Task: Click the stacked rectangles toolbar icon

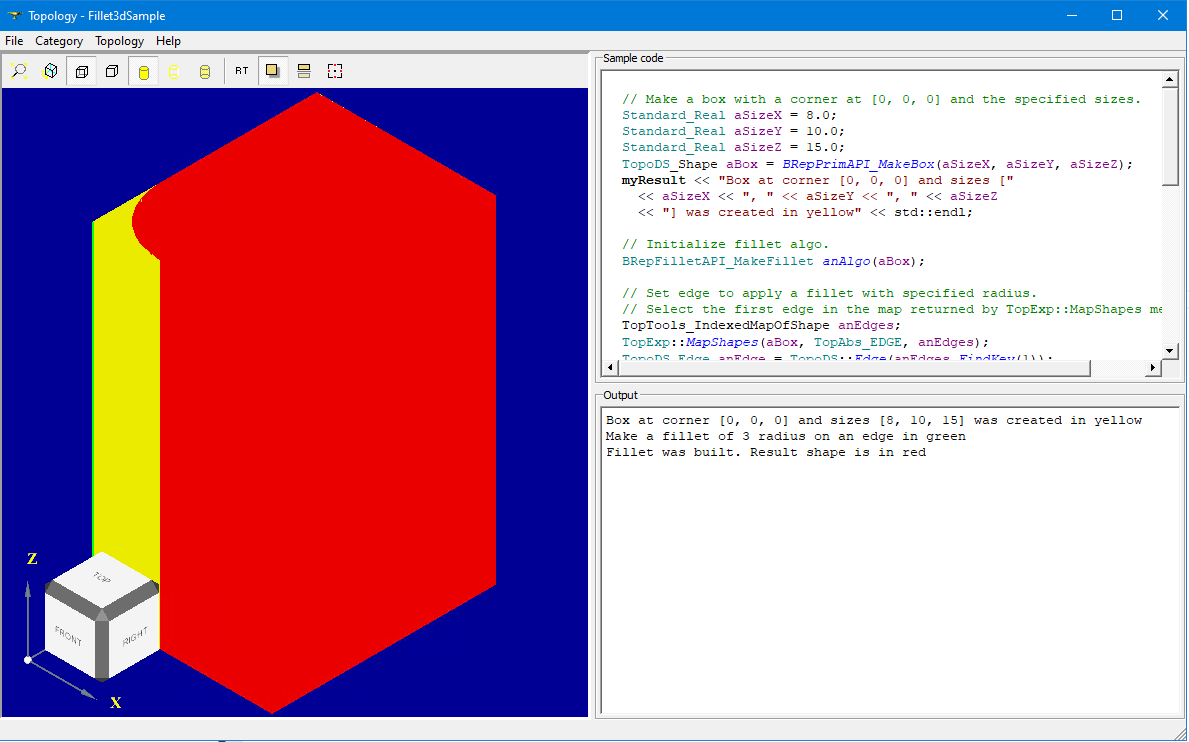Action: click(304, 71)
